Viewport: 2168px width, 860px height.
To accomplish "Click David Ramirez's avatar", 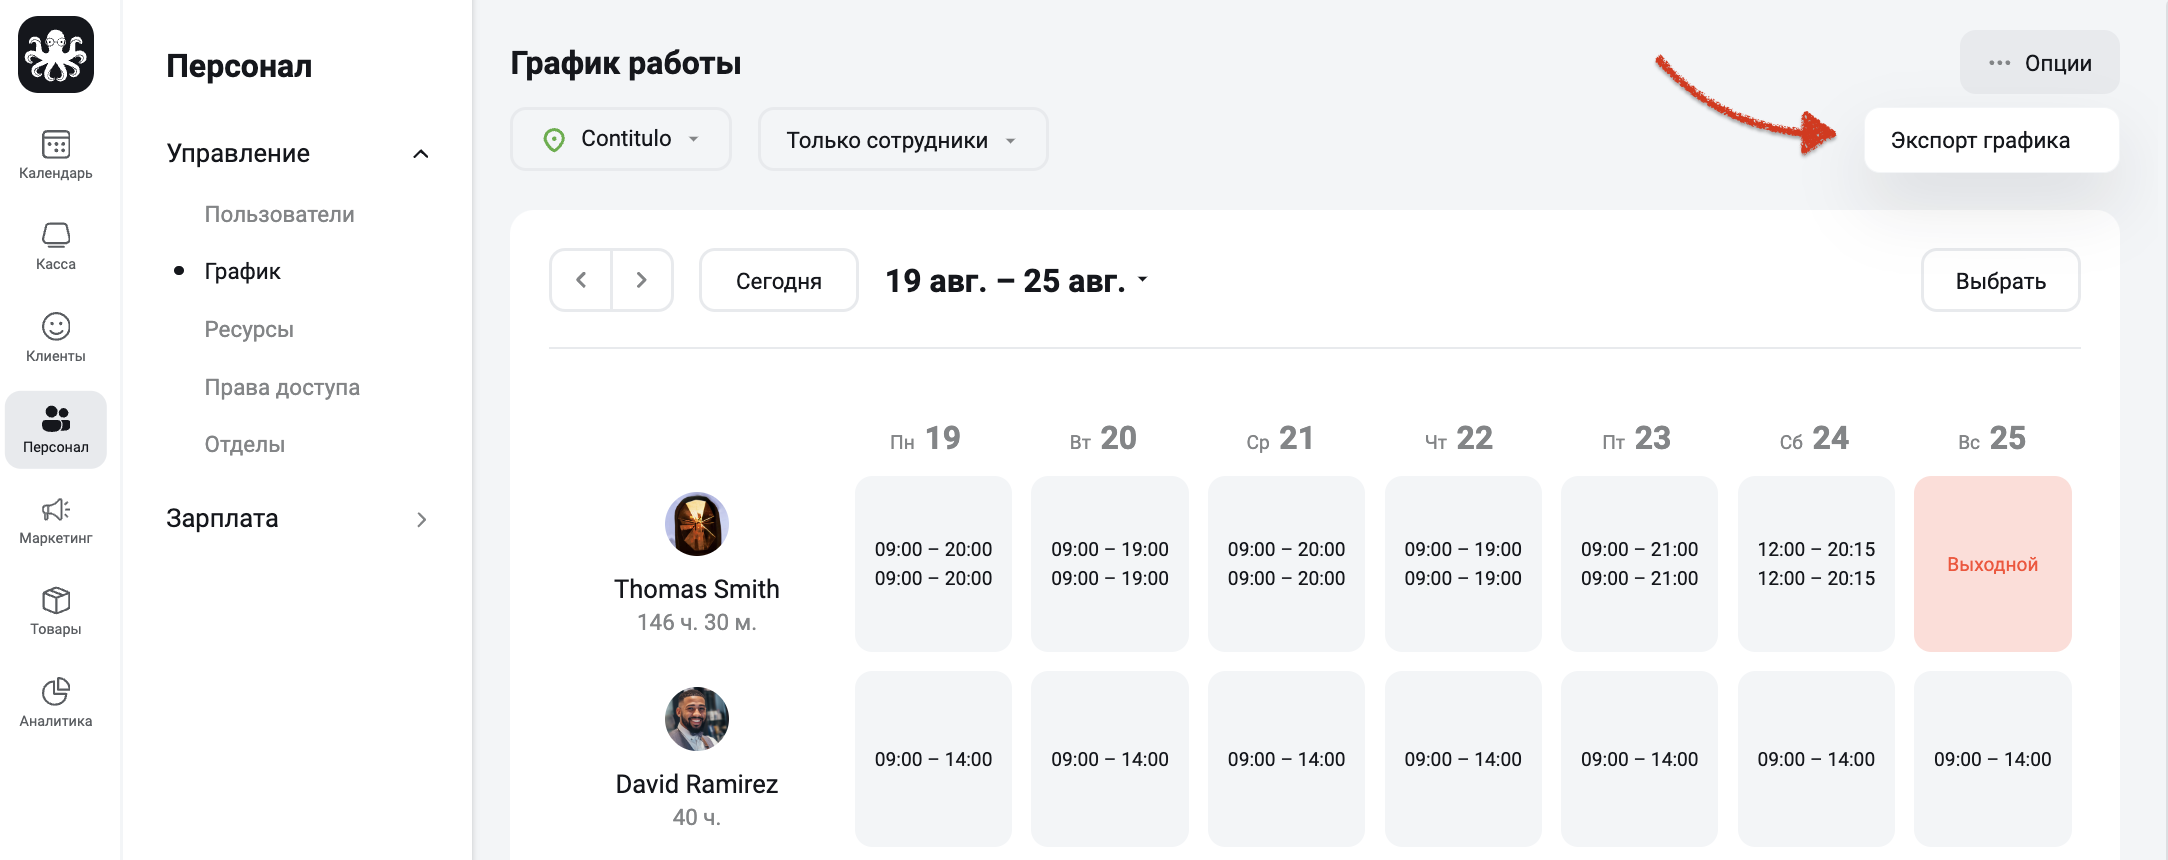I will click(x=697, y=719).
